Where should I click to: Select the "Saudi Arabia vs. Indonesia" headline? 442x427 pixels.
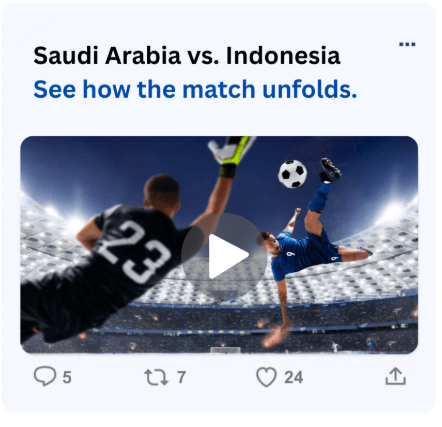tap(187, 56)
